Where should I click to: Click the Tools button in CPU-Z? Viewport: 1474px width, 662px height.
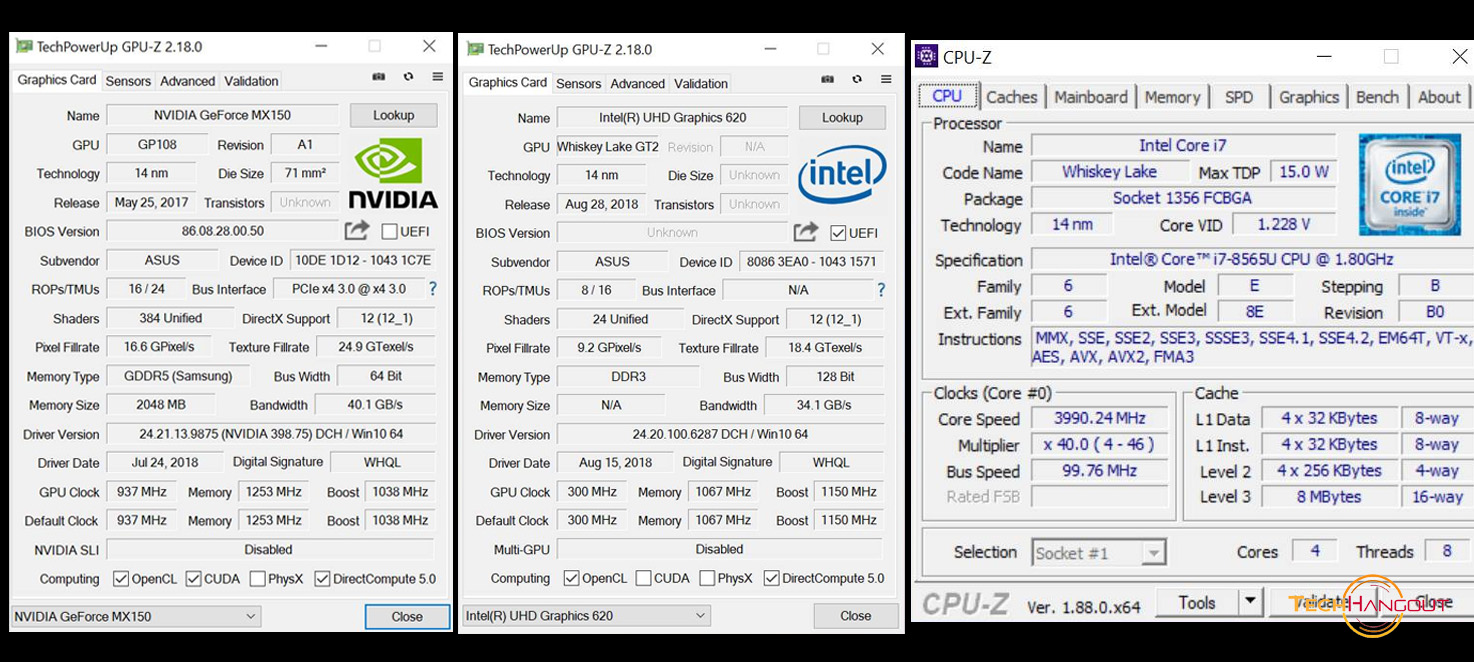coord(1197,602)
